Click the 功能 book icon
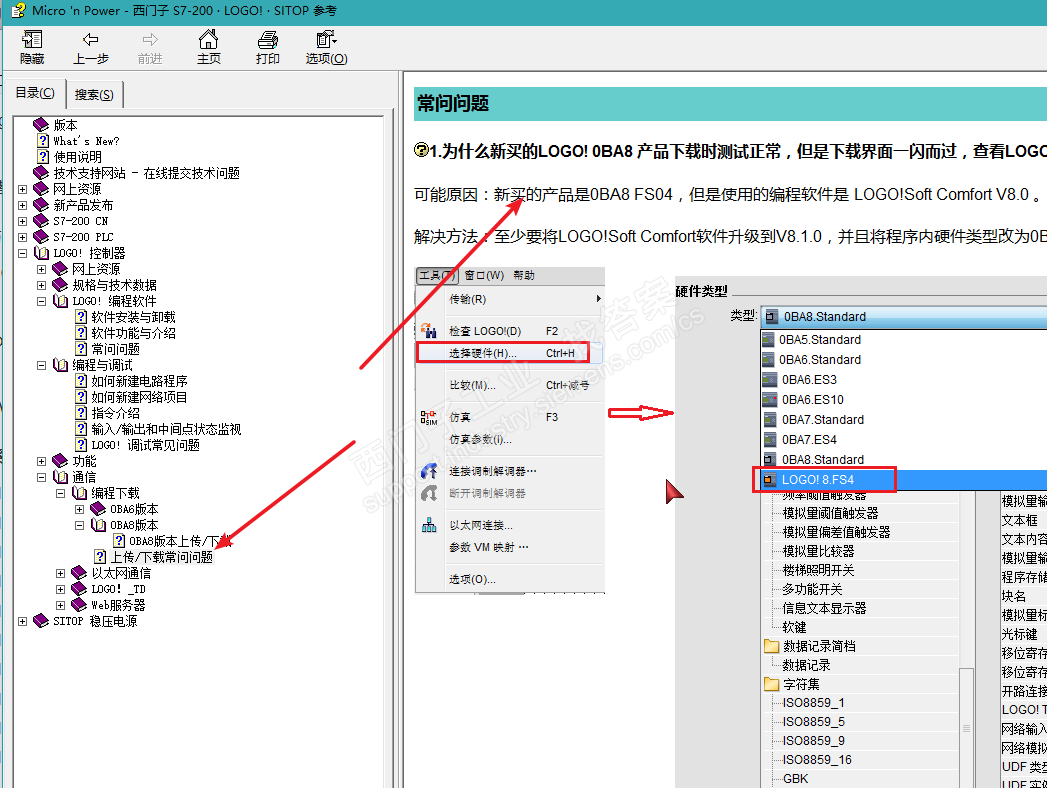This screenshot has height=788, width=1047. click(60, 461)
